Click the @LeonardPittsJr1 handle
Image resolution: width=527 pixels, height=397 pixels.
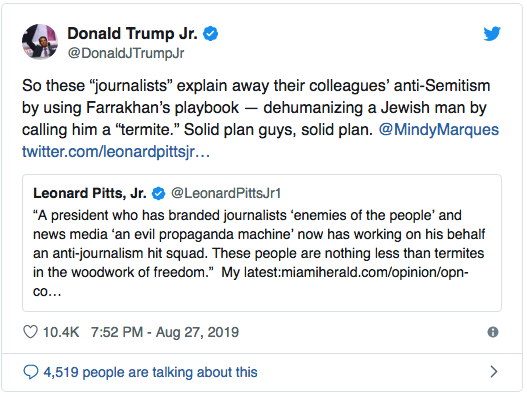point(226,193)
